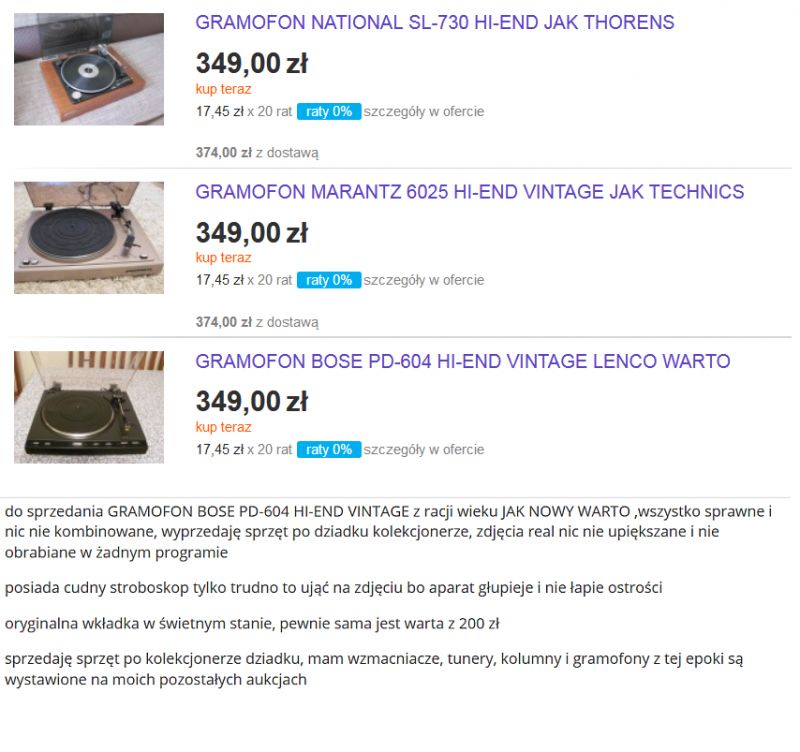Click 'raty 0%' badge on National listing
Image resolution: width=800 pixels, height=752 pixels.
(329, 111)
